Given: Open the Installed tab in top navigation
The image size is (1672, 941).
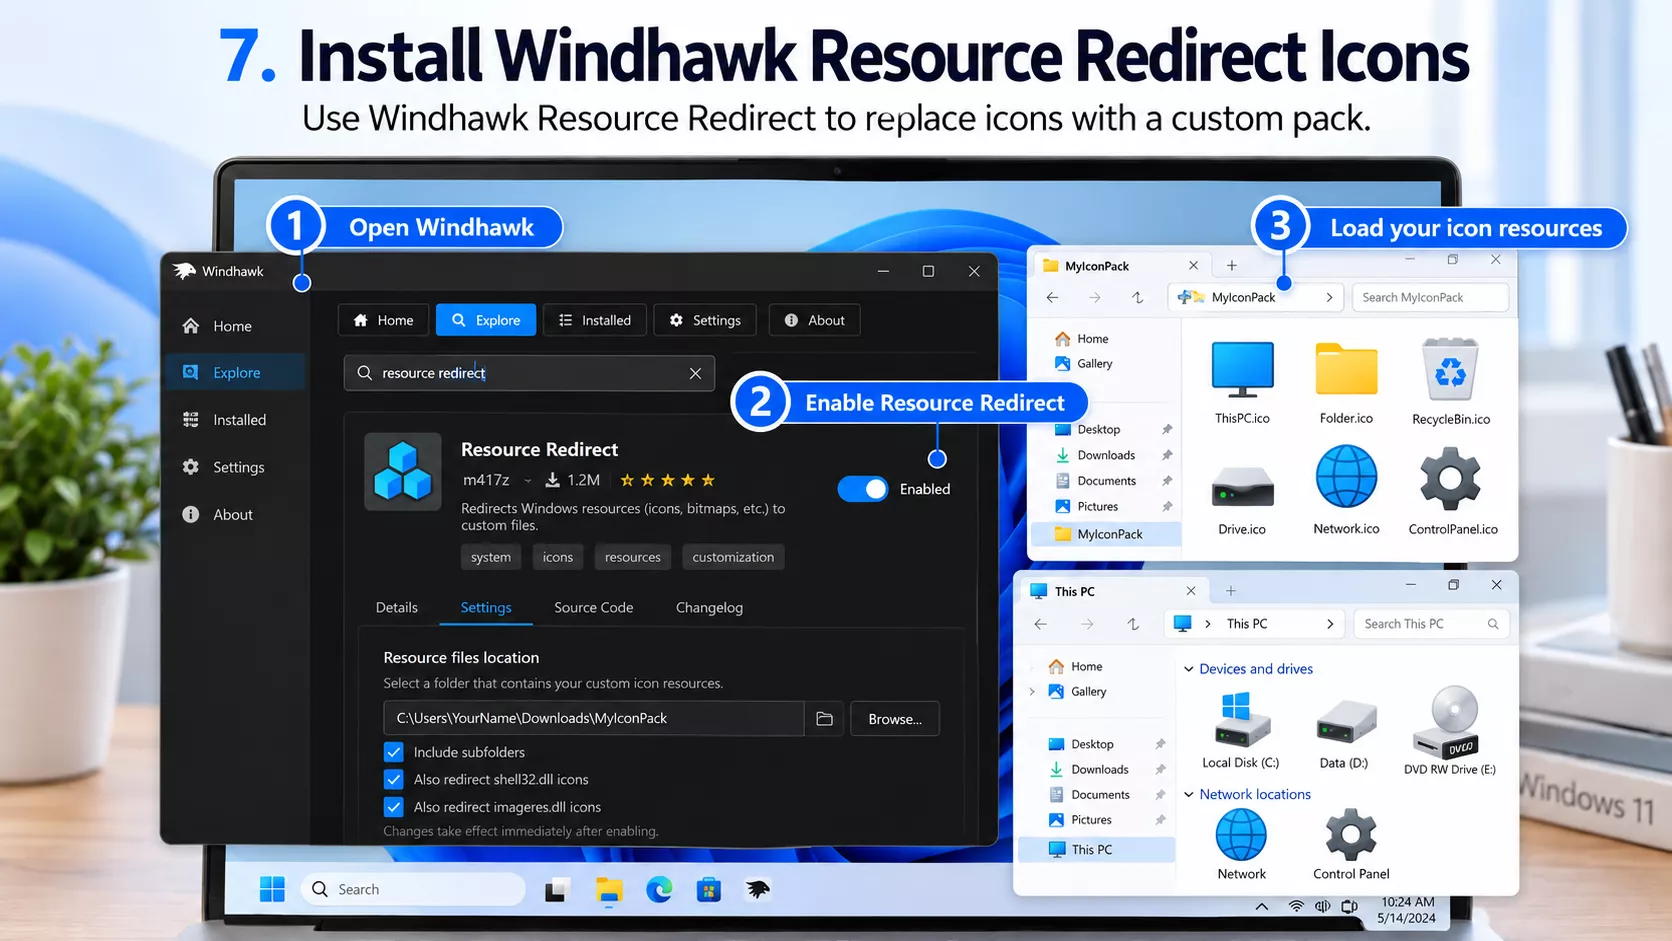Looking at the screenshot, I should click(x=595, y=320).
